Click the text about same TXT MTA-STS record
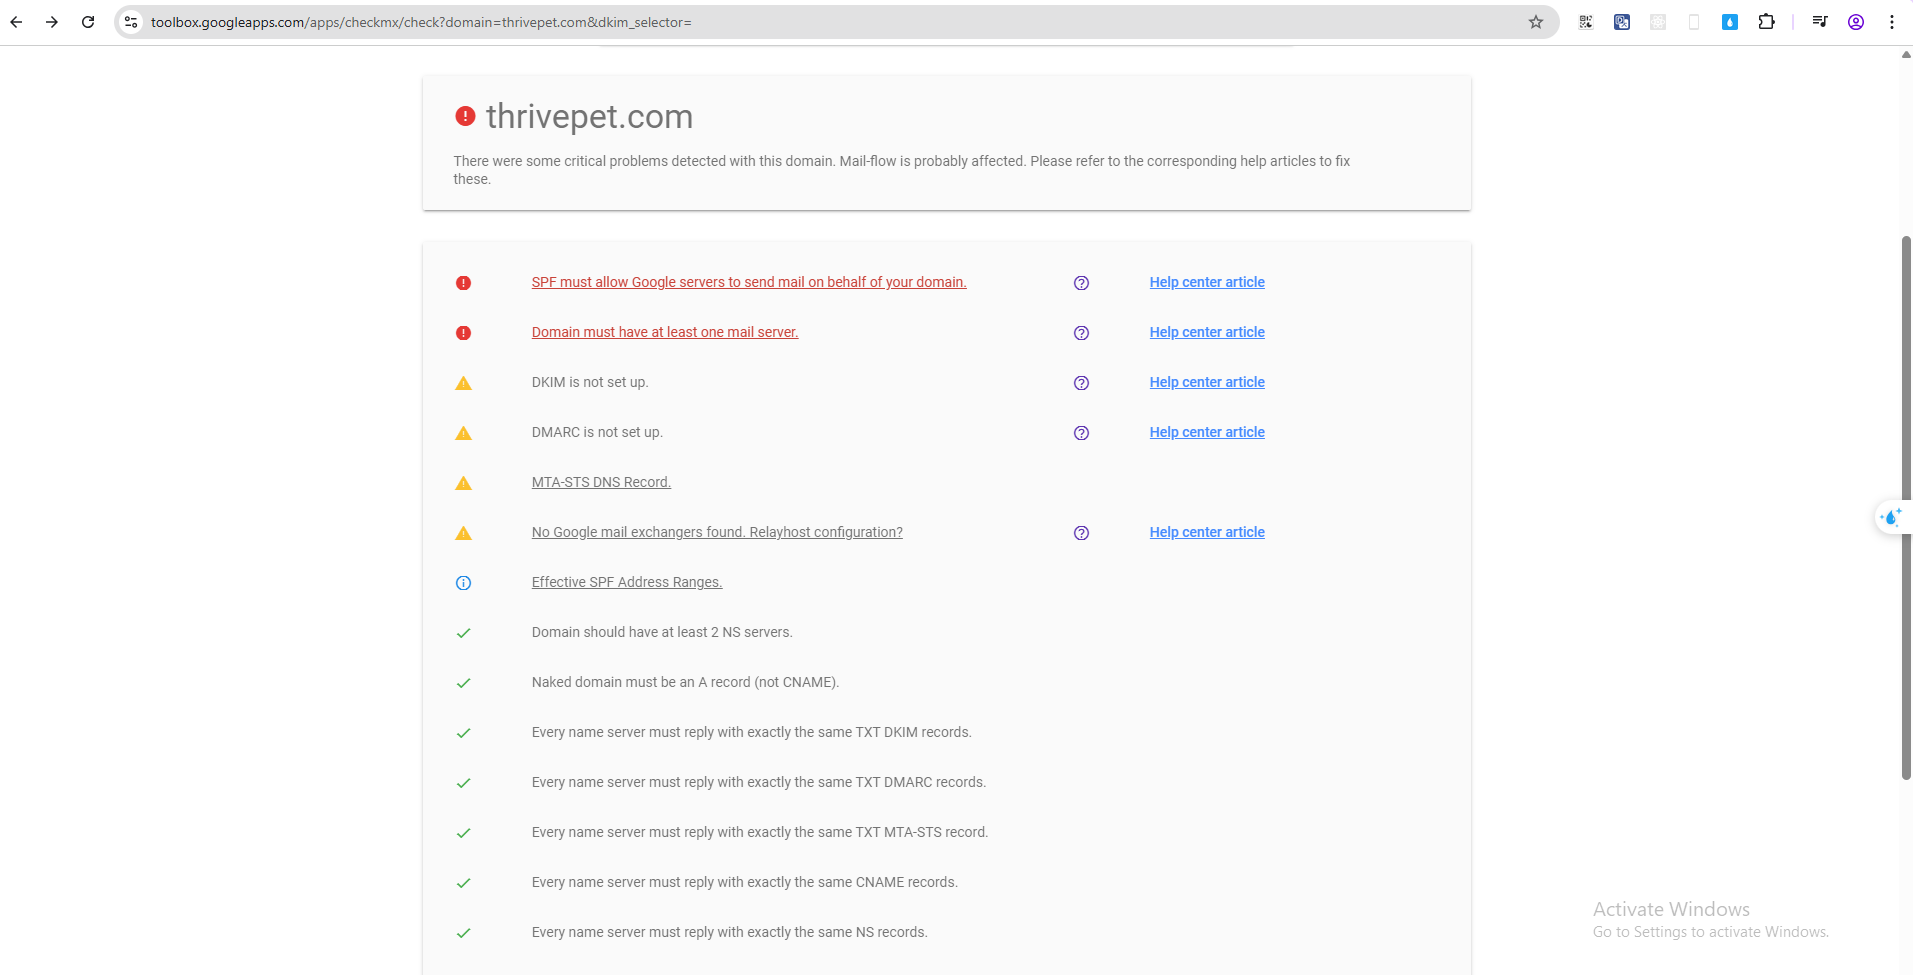The height and width of the screenshot is (975, 1913). coord(760,832)
